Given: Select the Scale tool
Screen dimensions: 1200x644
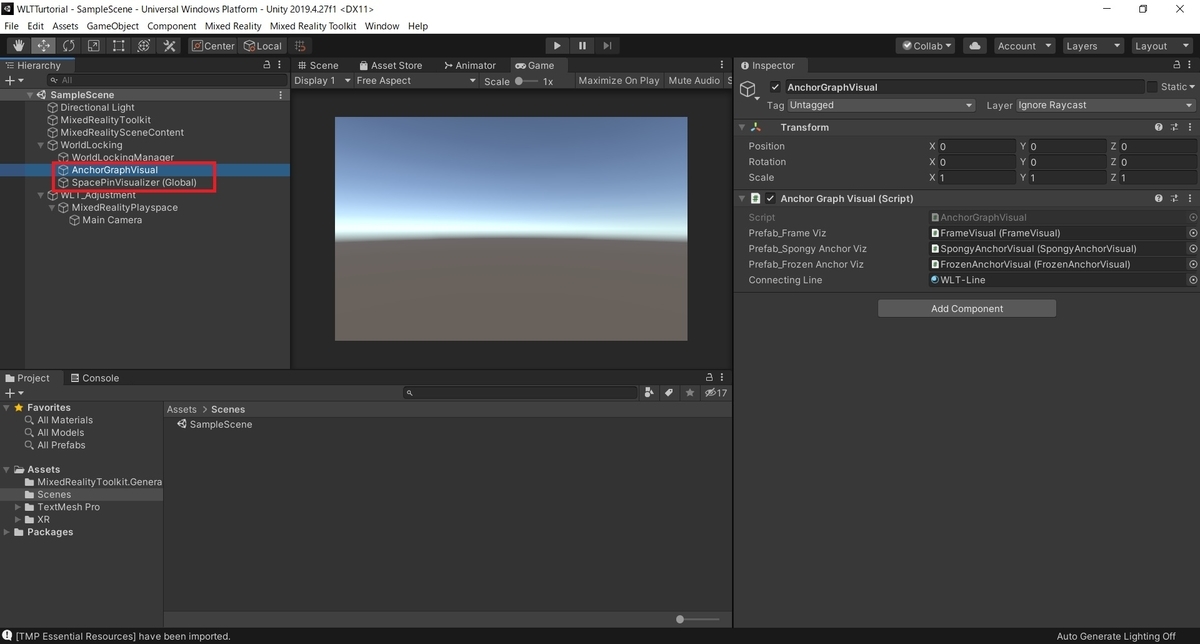Looking at the screenshot, I should [94, 46].
